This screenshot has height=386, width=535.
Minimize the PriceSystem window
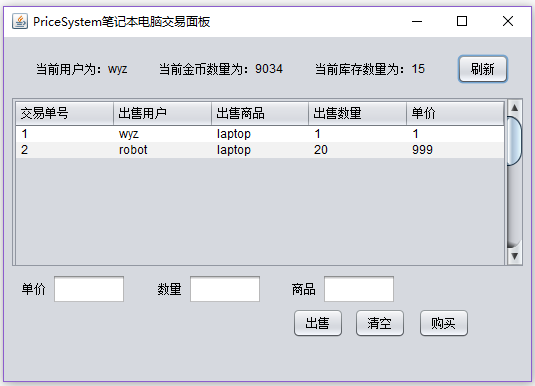[x=417, y=21]
